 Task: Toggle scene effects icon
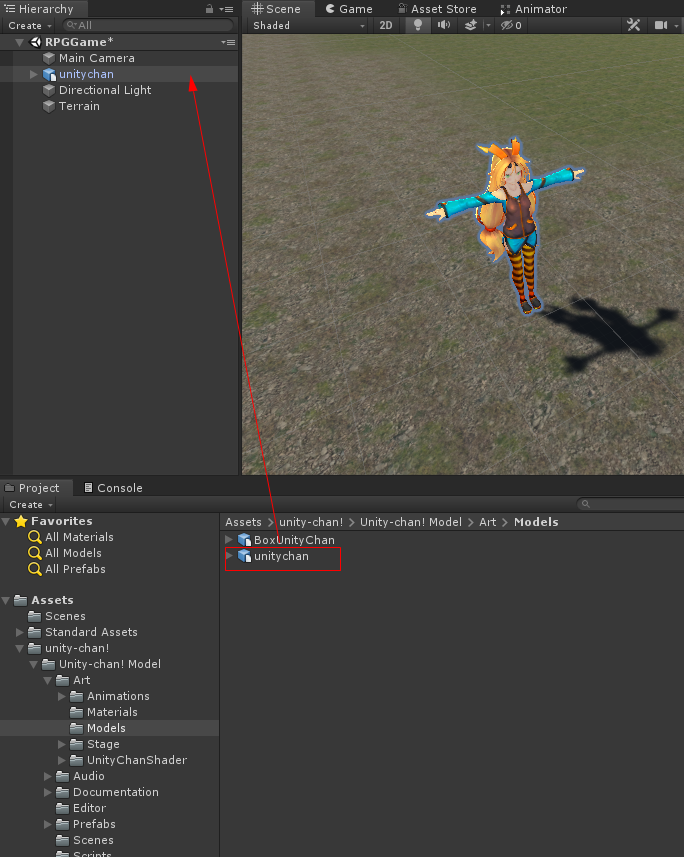coord(470,26)
